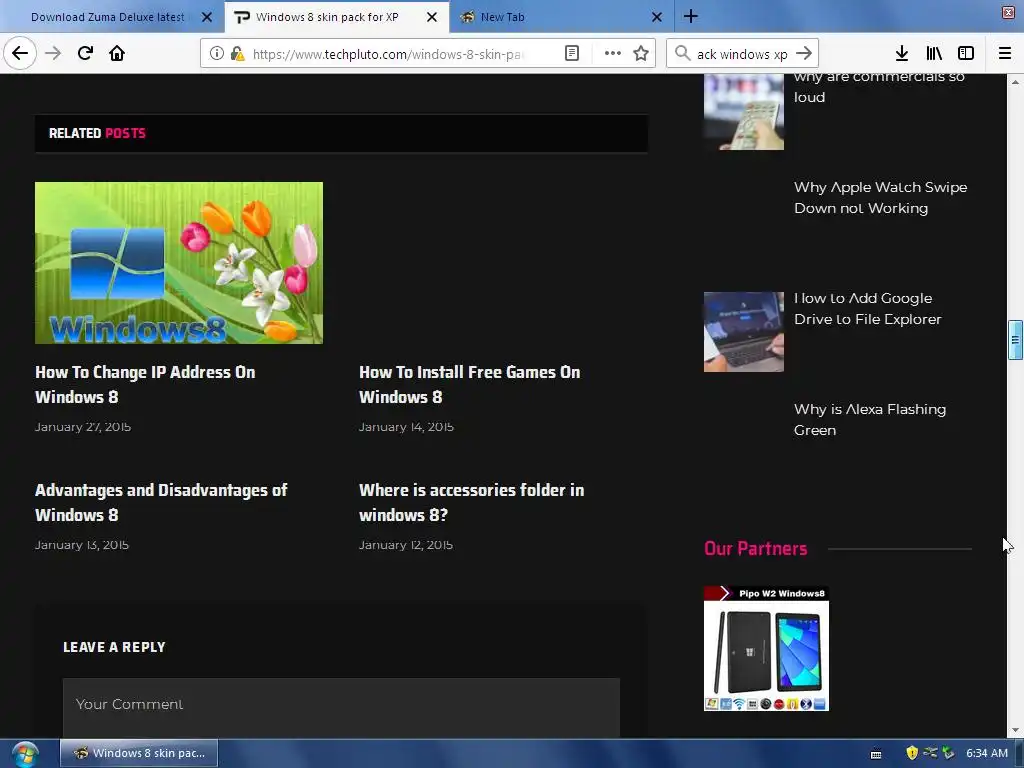Click the RELATED POSTS heading
This screenshot has width=1024, height=768.
pyautogui.click(x=97, y=133)
